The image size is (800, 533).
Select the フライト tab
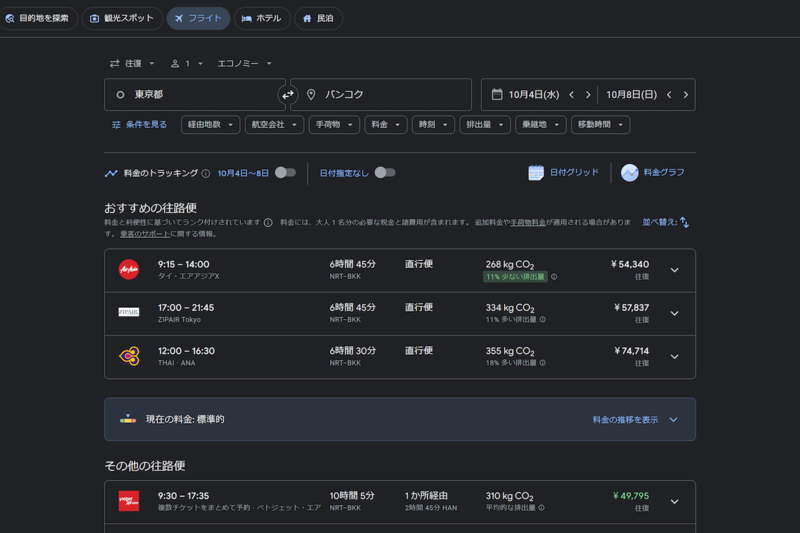click(x=198, y=18)
